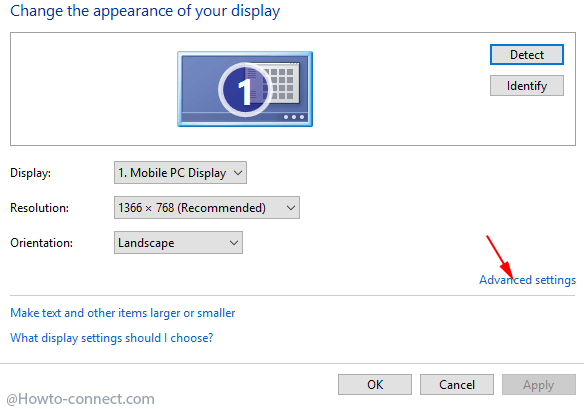Click the circled number 1 badge
Viewport: 584px width, 409px height.
(x=244, y=90)
